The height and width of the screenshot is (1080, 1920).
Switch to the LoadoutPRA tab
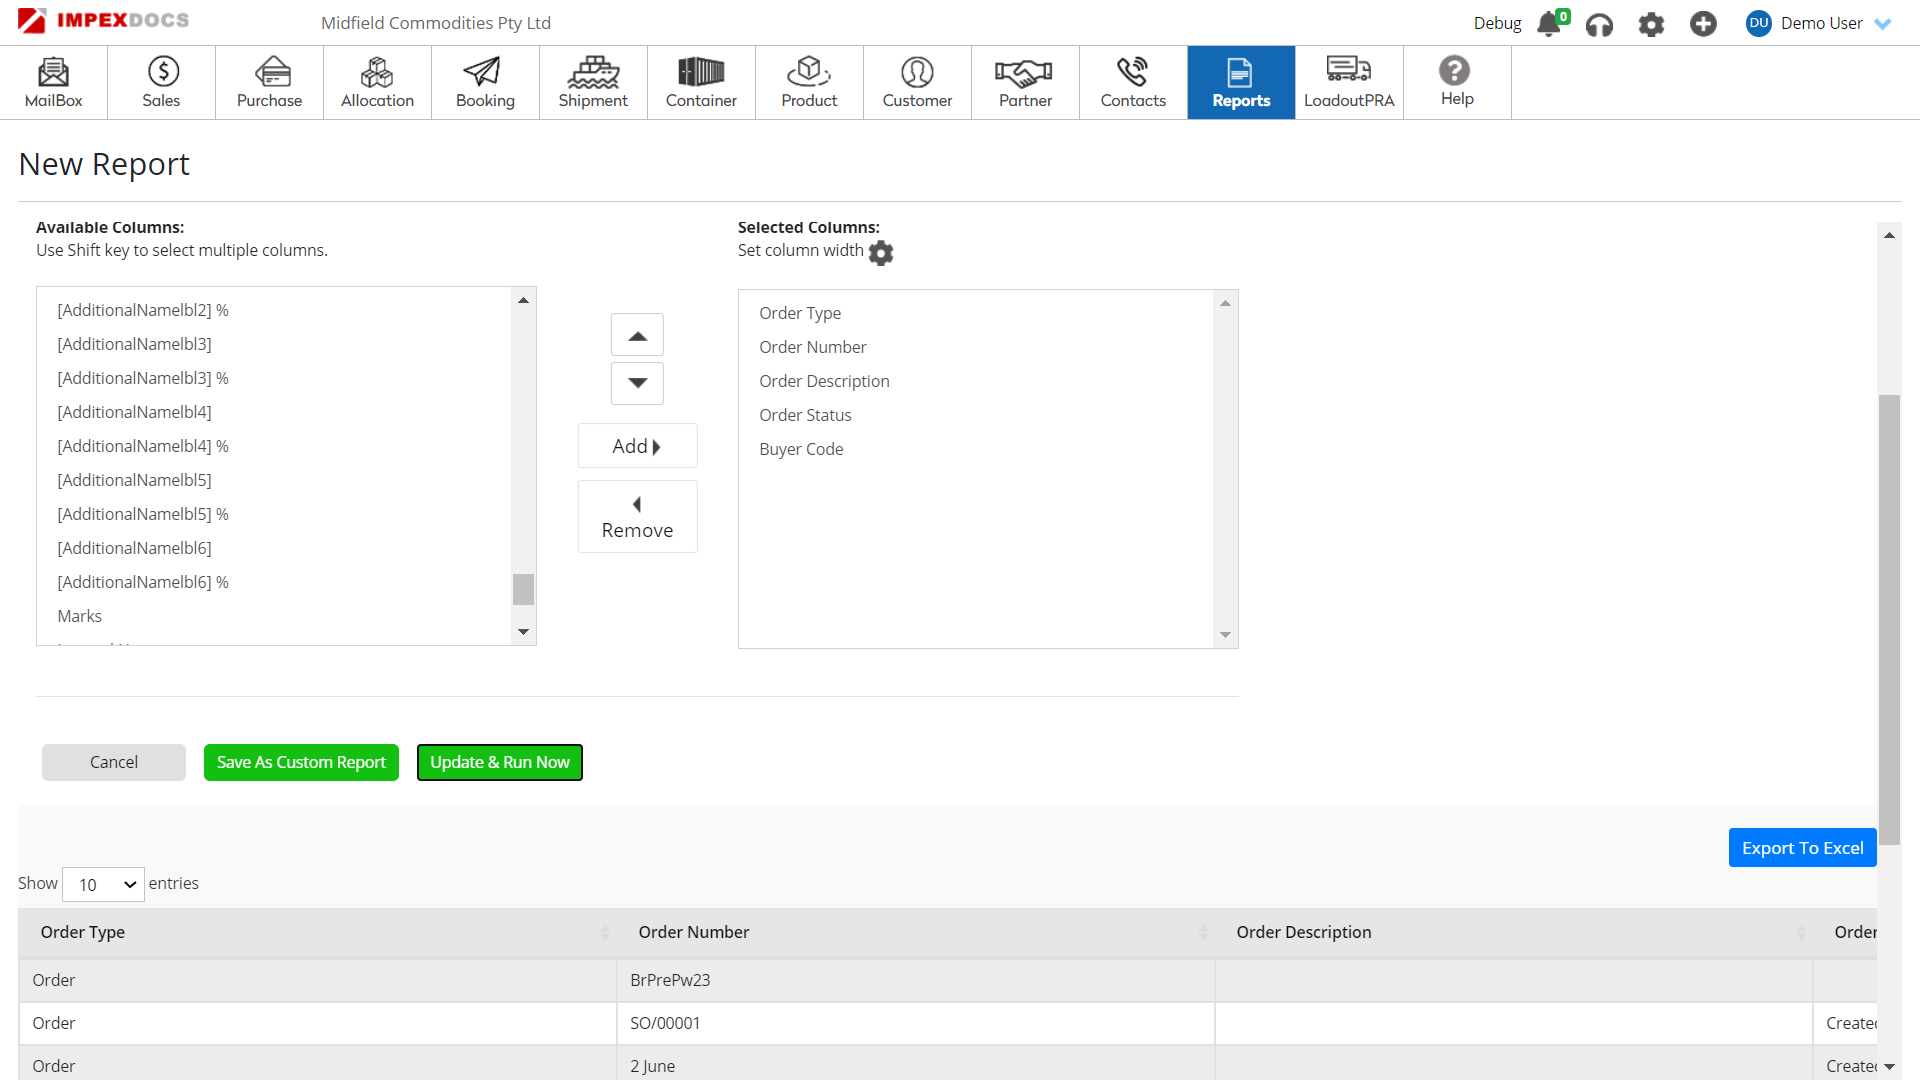[x=1349, y=82]
